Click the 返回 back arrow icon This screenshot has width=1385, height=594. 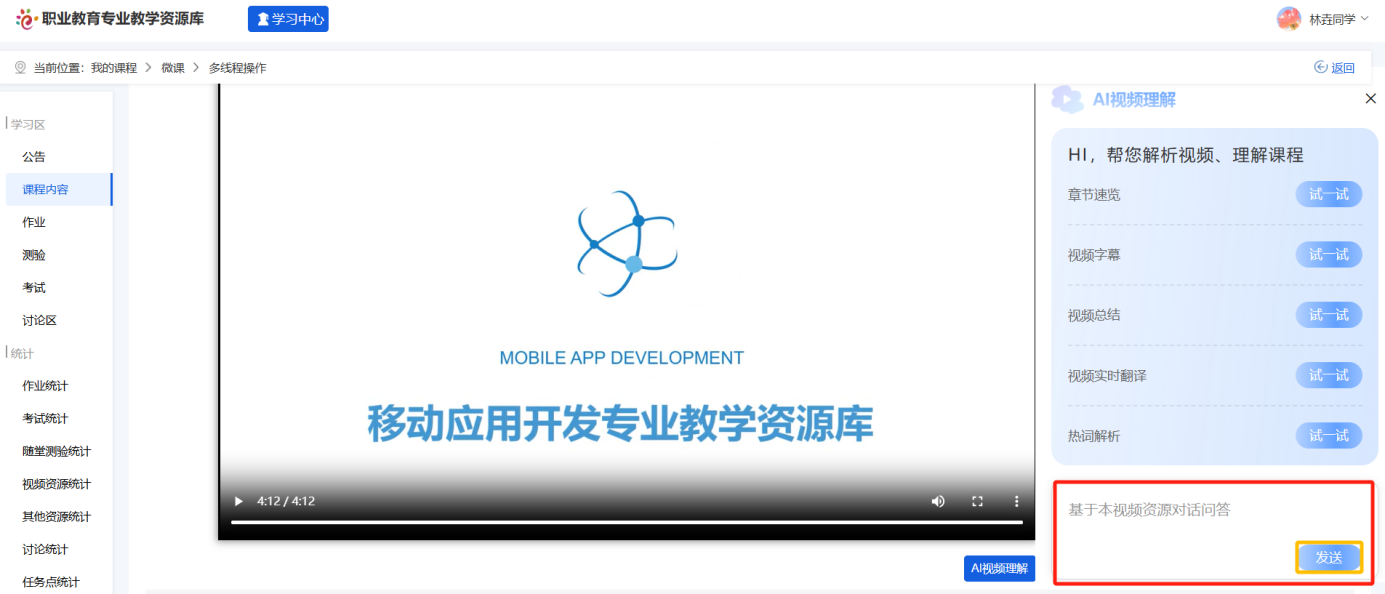(1320, 68)
